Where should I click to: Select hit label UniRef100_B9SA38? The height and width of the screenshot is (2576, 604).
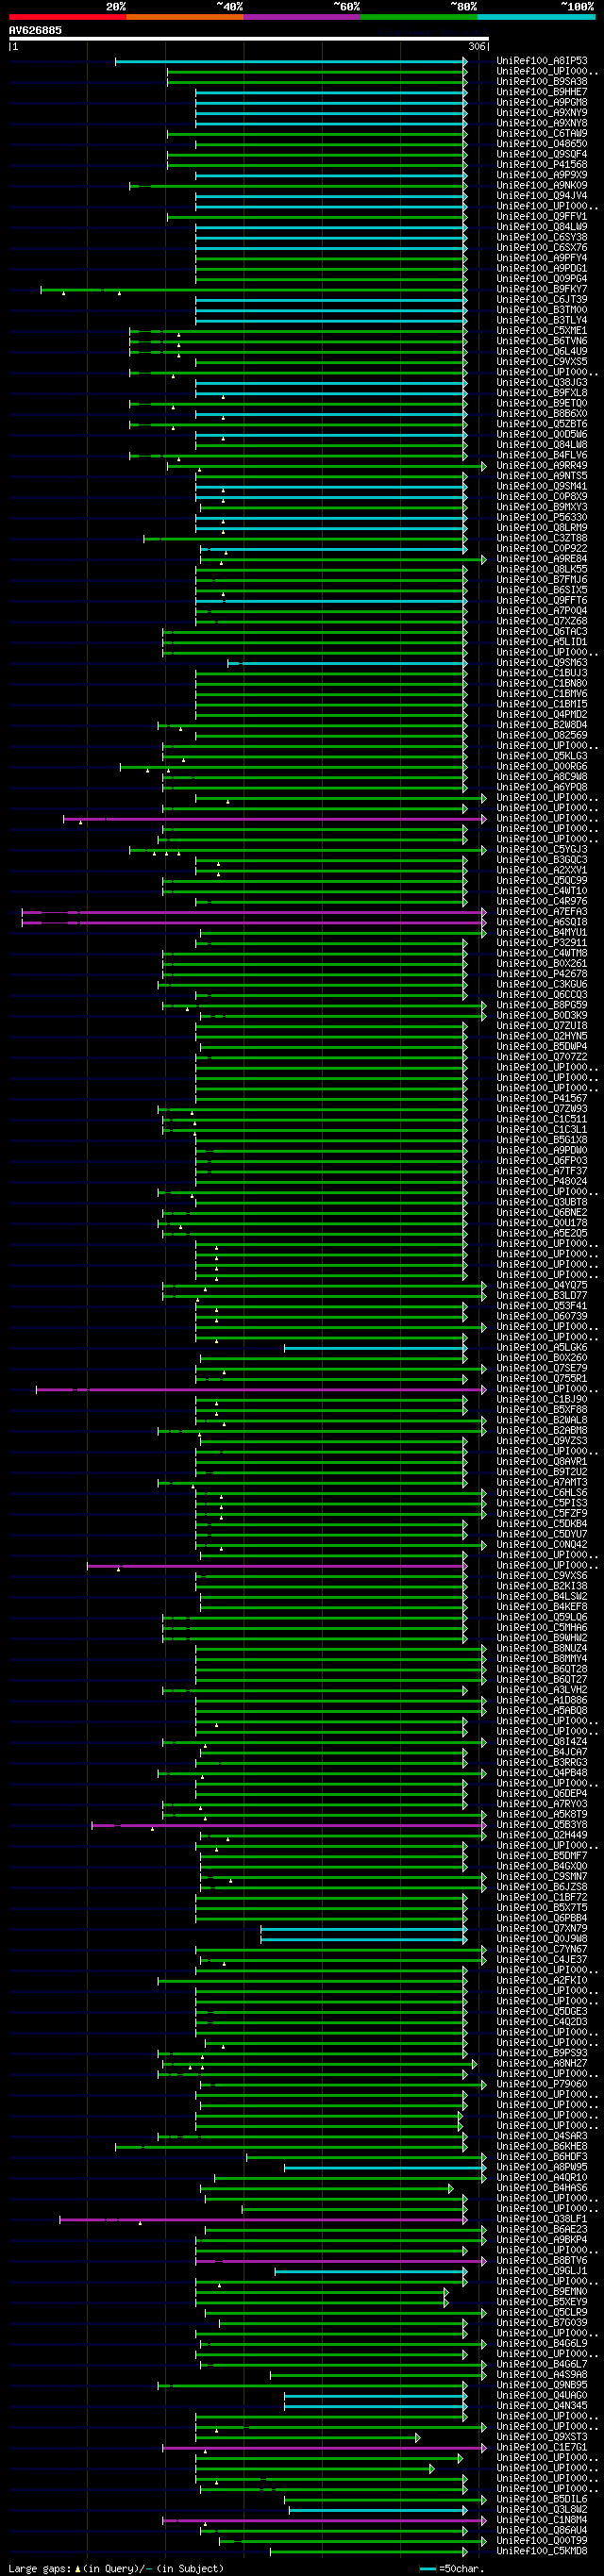point(542,82)
